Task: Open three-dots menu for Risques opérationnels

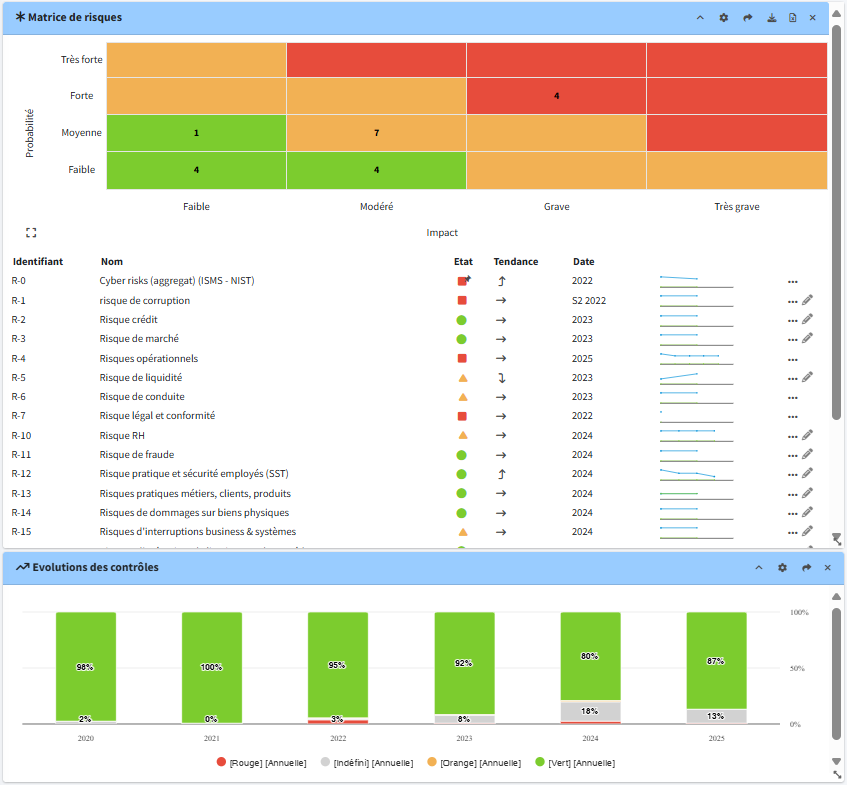Action: pos(793,359)
